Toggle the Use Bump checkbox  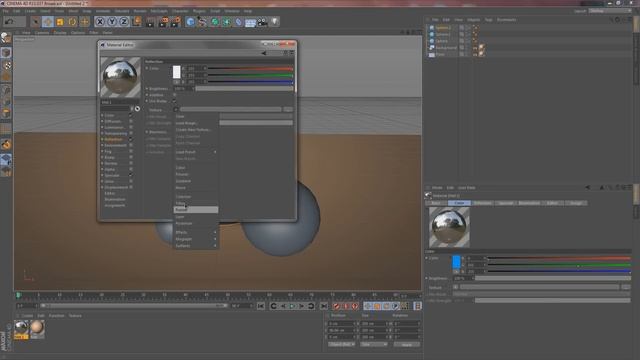(174, 101)
